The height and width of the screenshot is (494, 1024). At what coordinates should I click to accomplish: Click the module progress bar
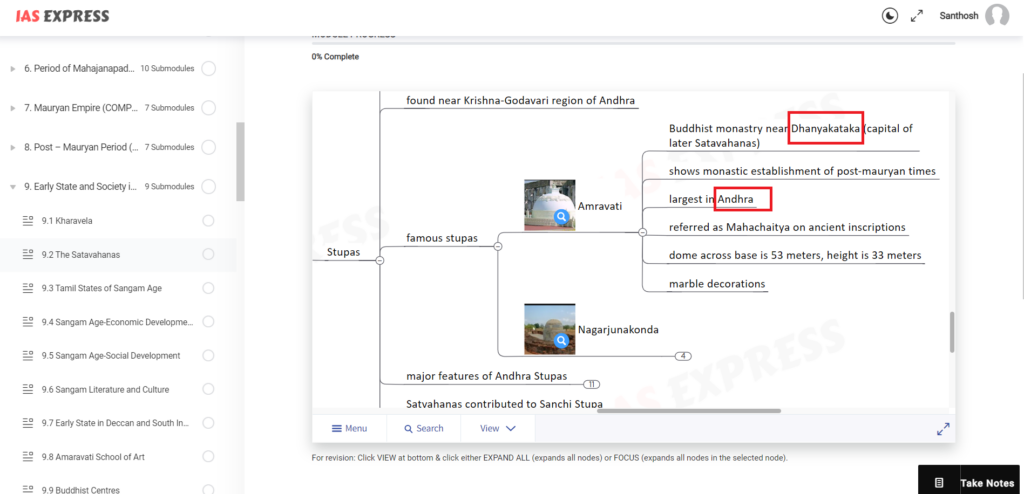tap(633, 43)
